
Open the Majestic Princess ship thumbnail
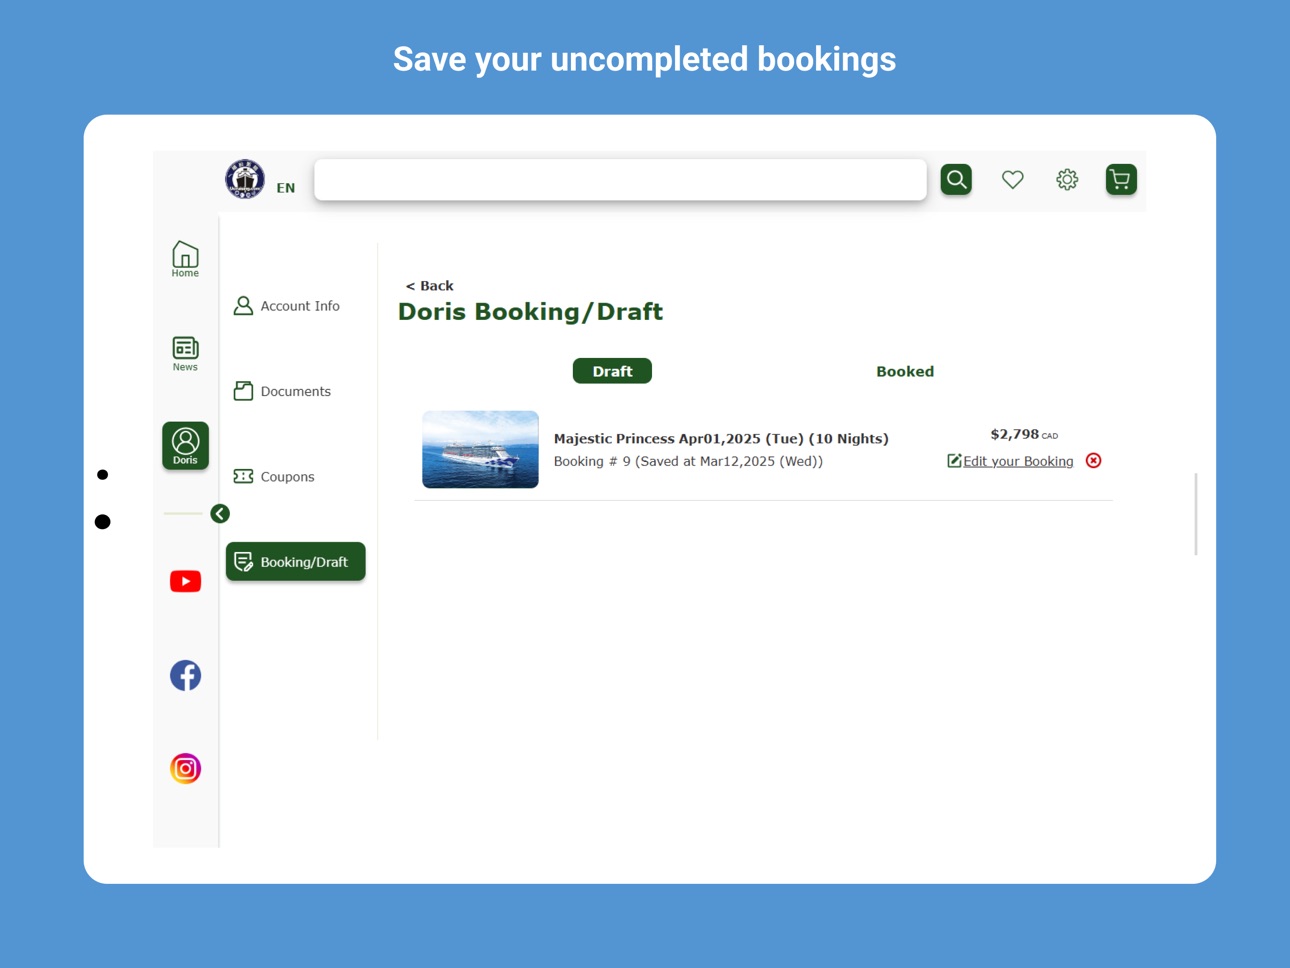tap(480, 450)
